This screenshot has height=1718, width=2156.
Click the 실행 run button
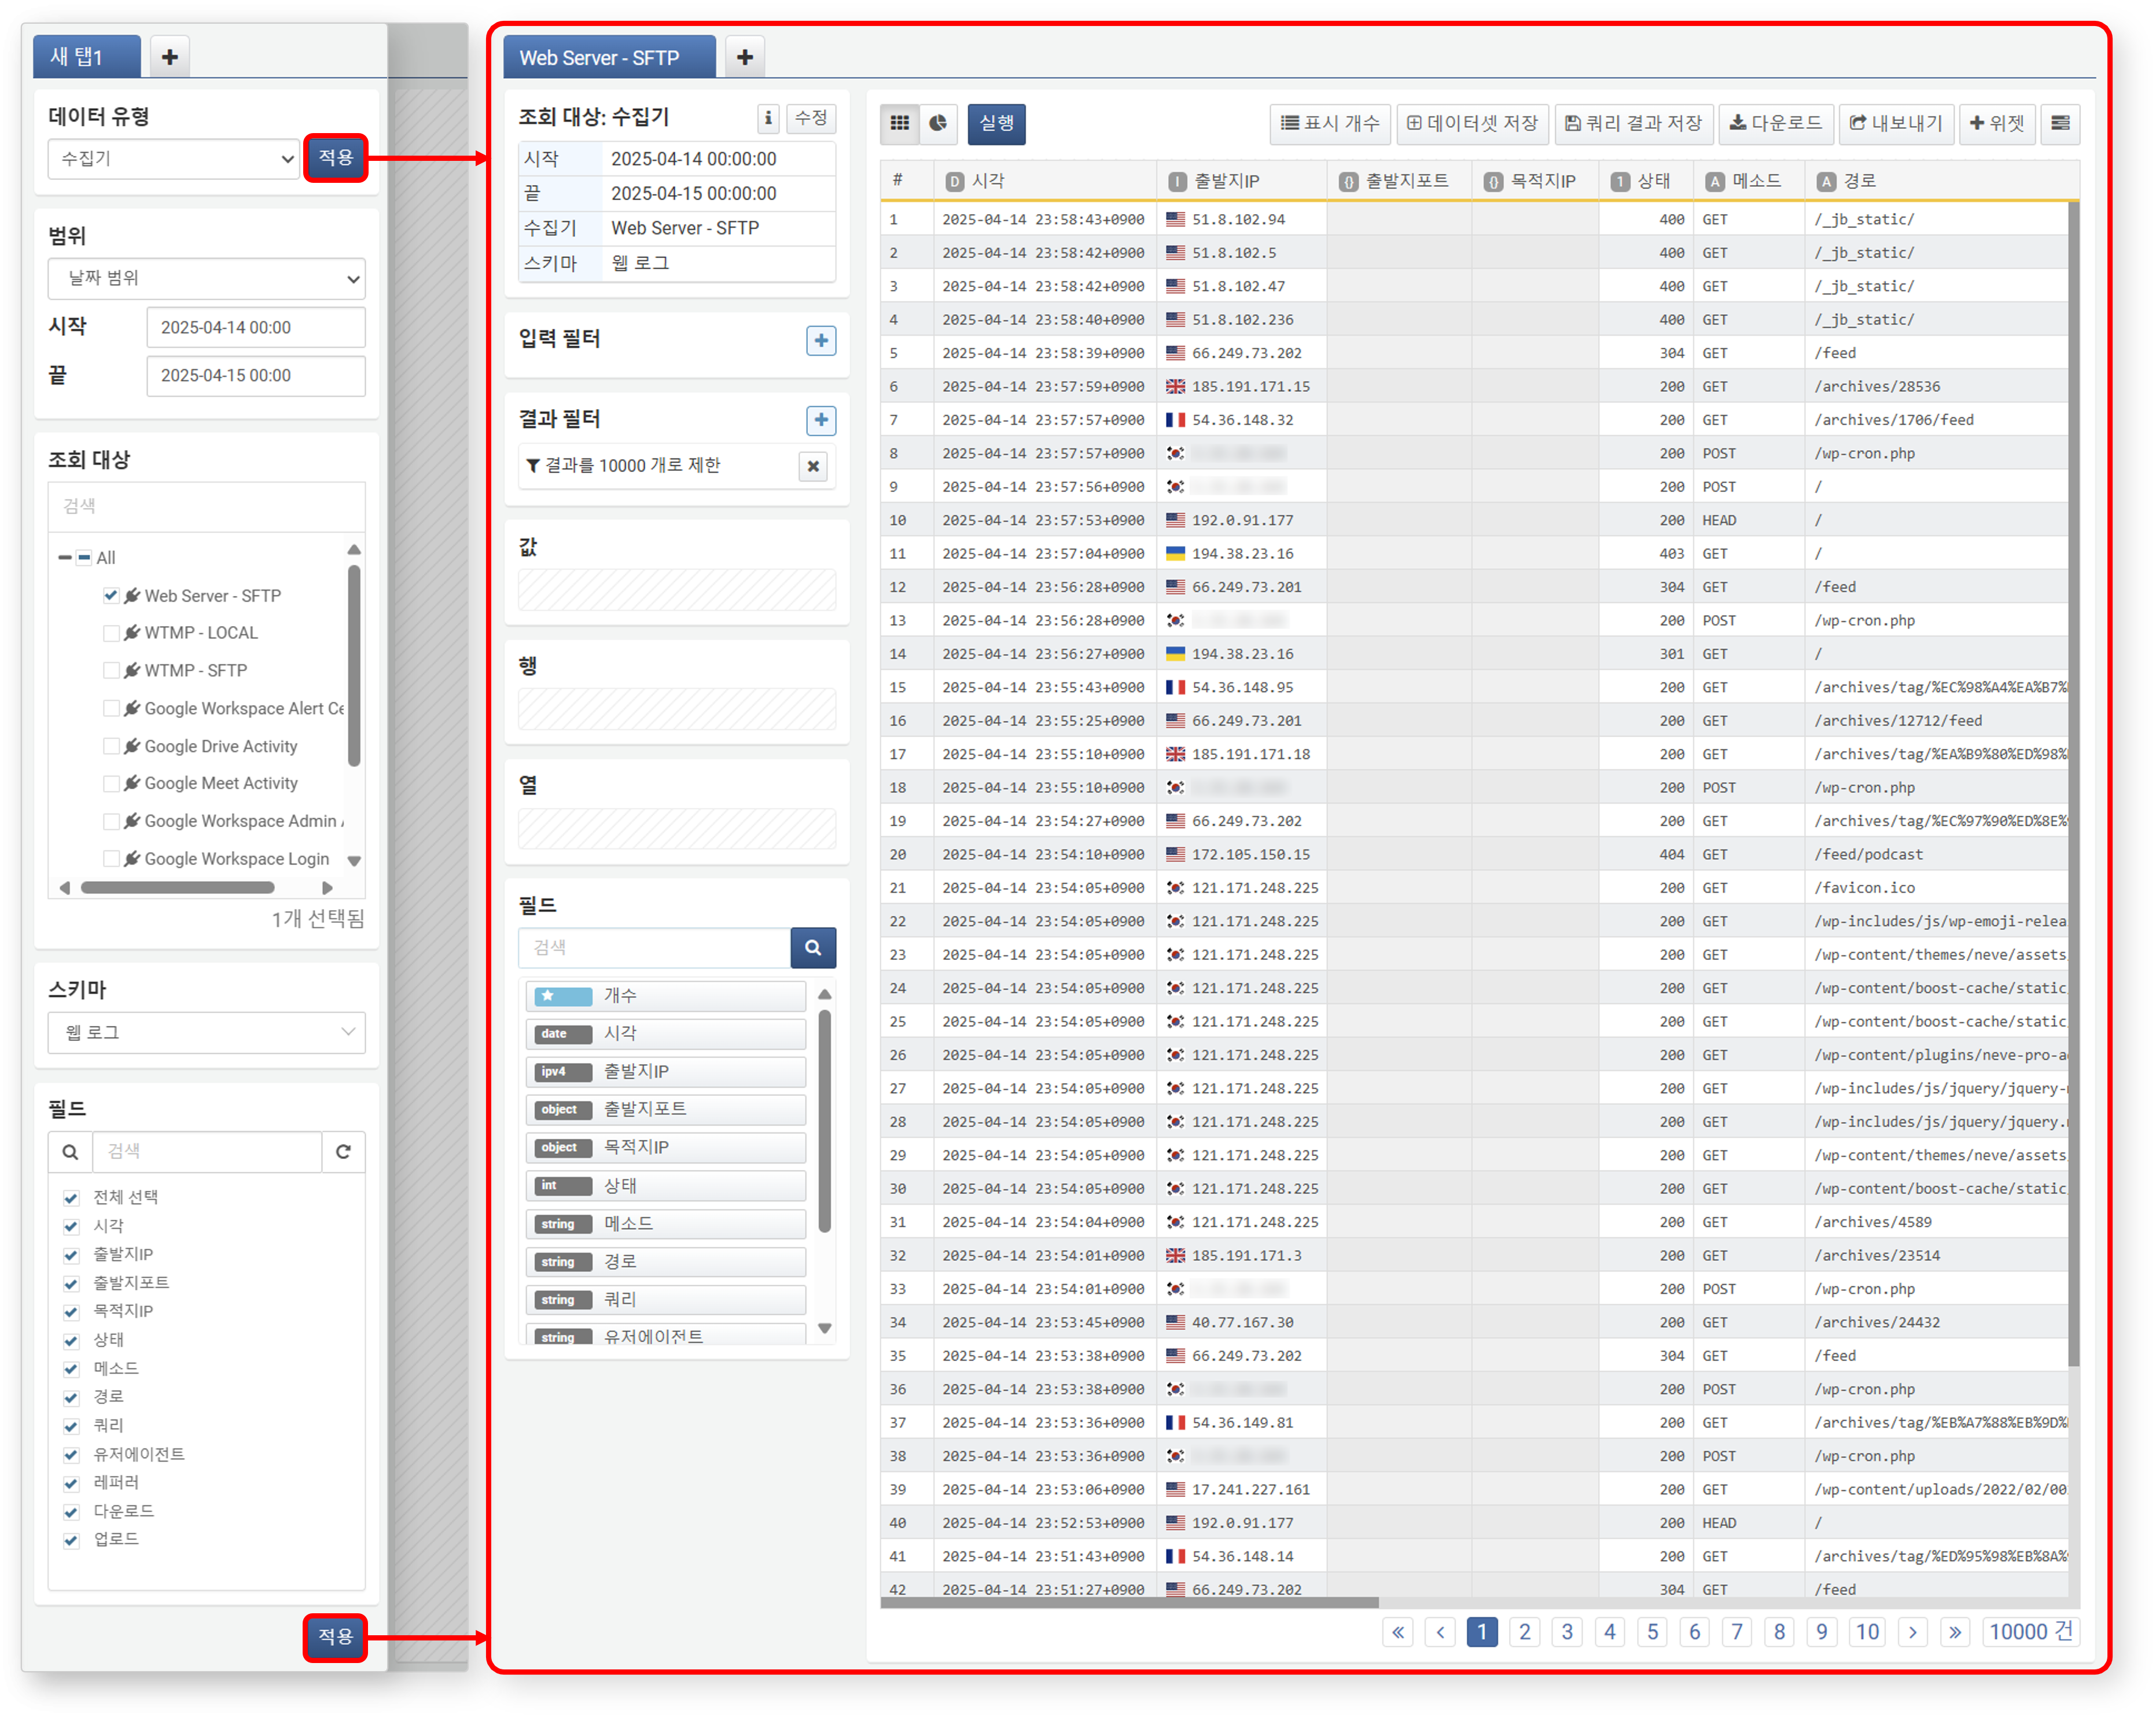(x=996, y=123)
